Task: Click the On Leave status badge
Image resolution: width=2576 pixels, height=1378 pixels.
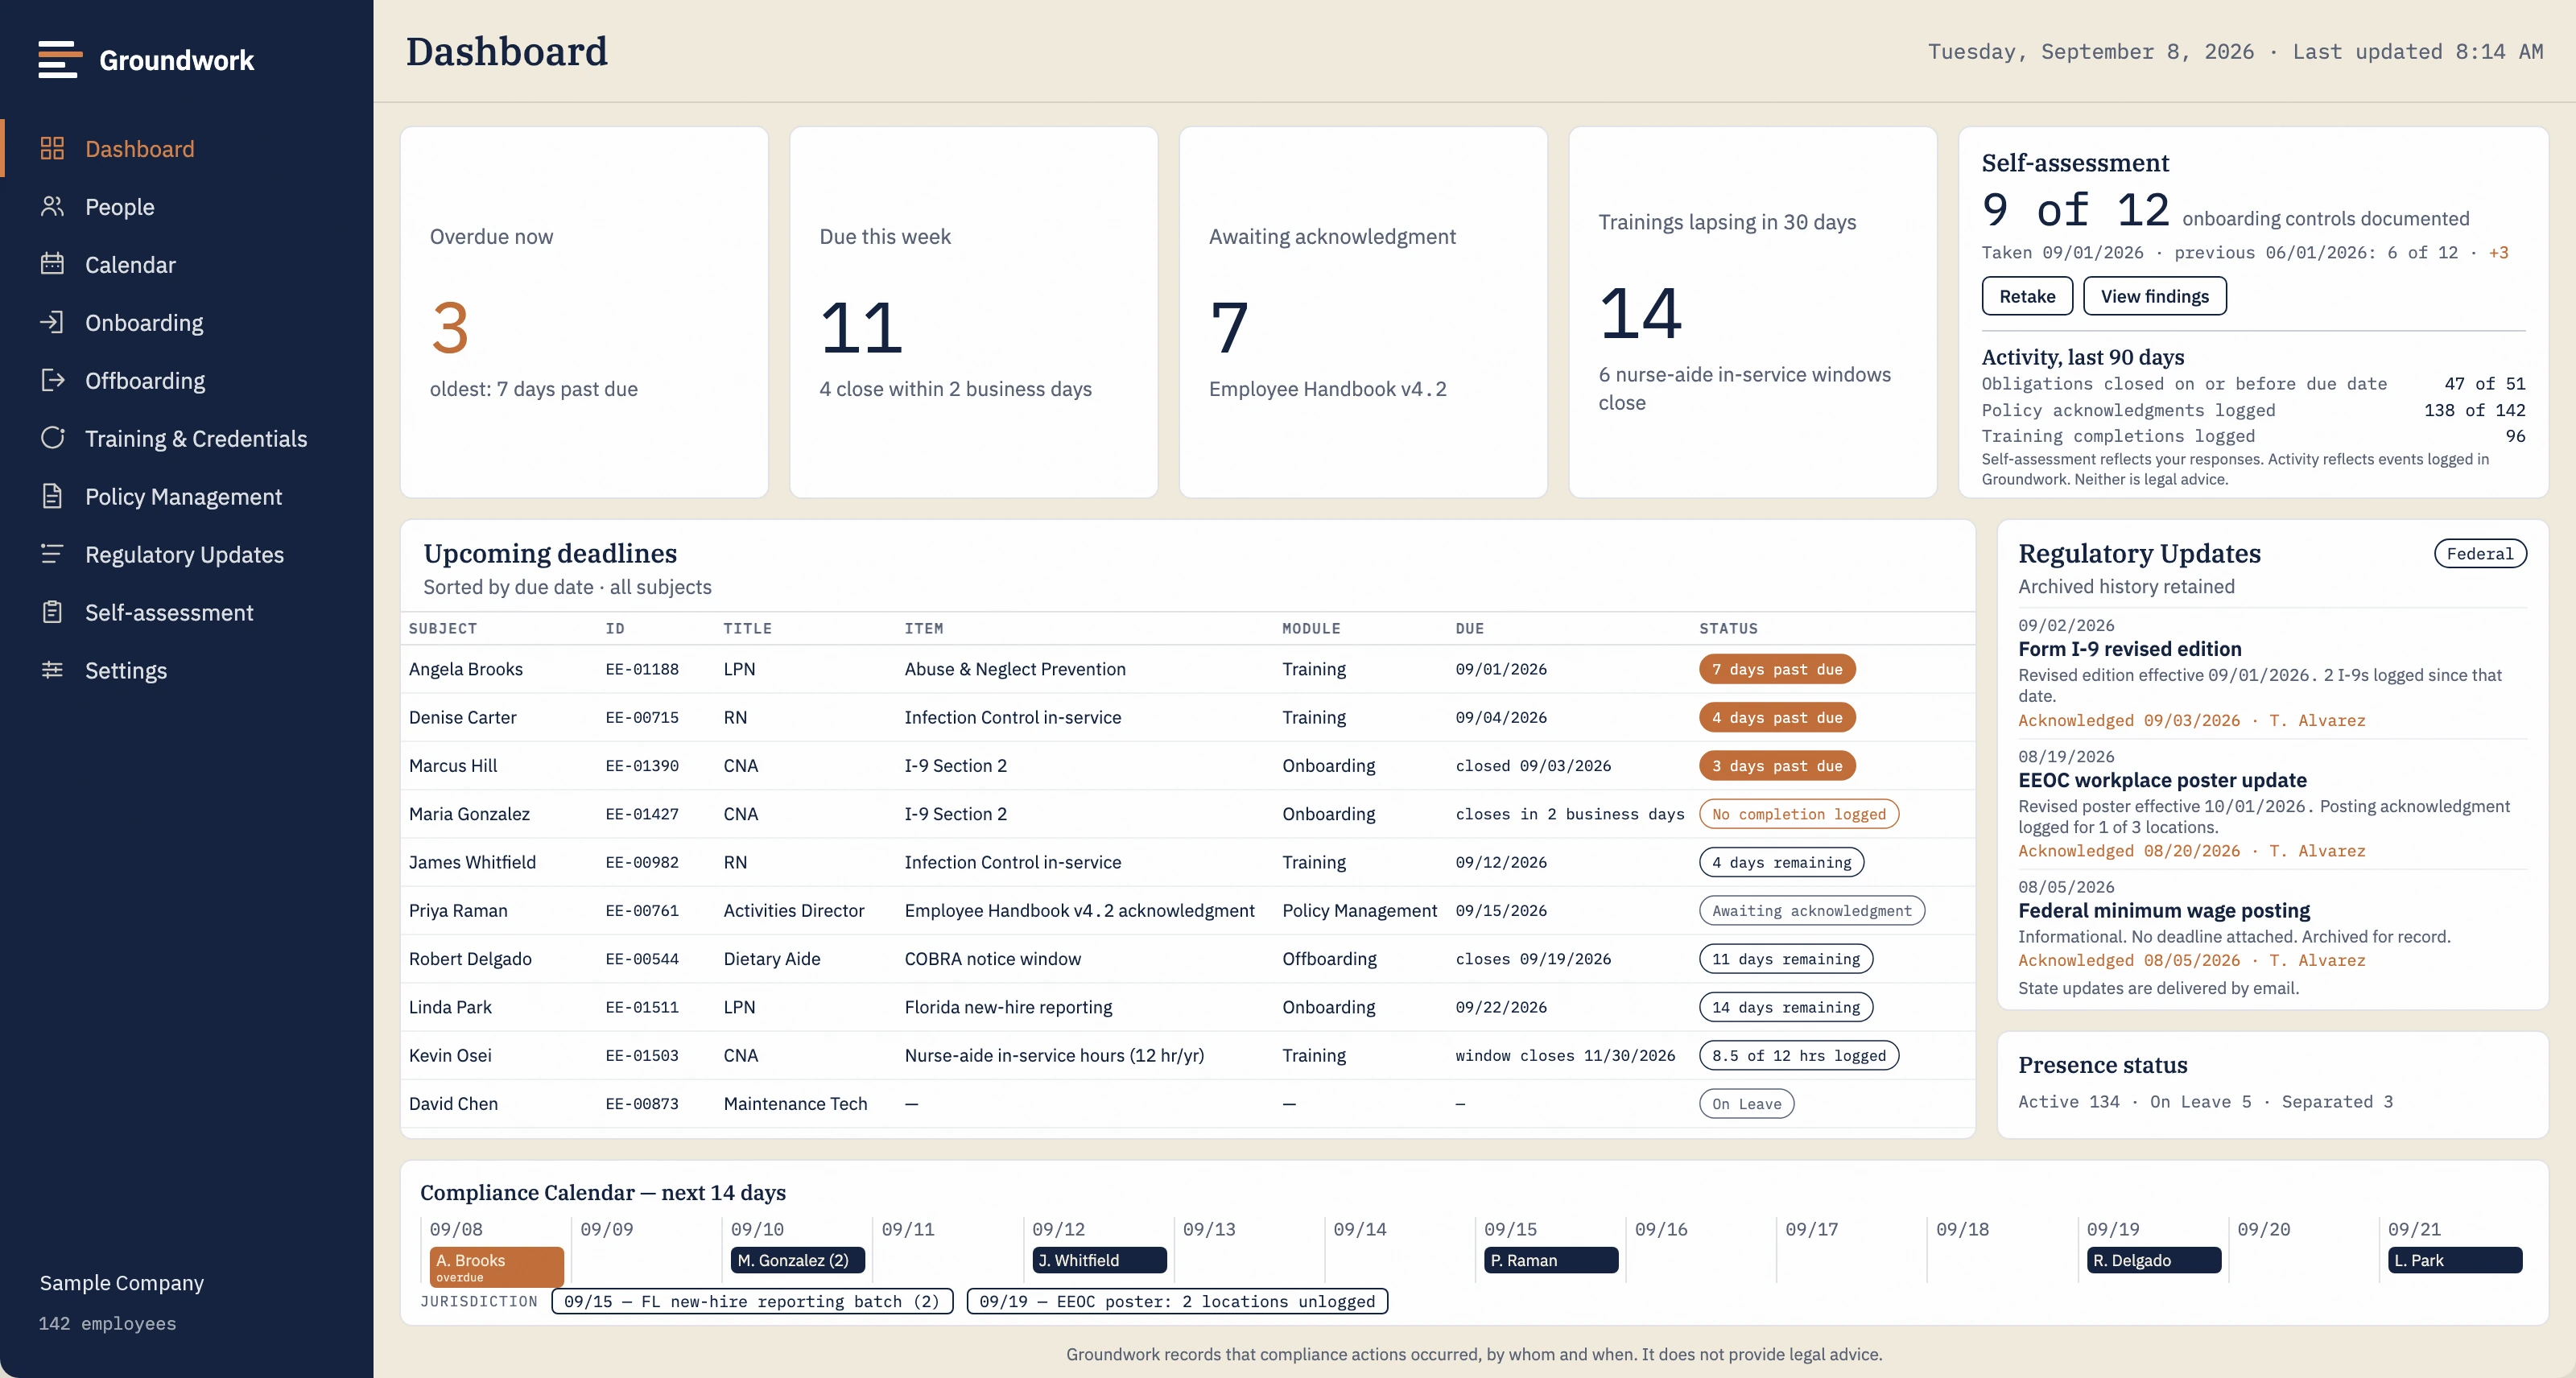Action: 1746,1104
